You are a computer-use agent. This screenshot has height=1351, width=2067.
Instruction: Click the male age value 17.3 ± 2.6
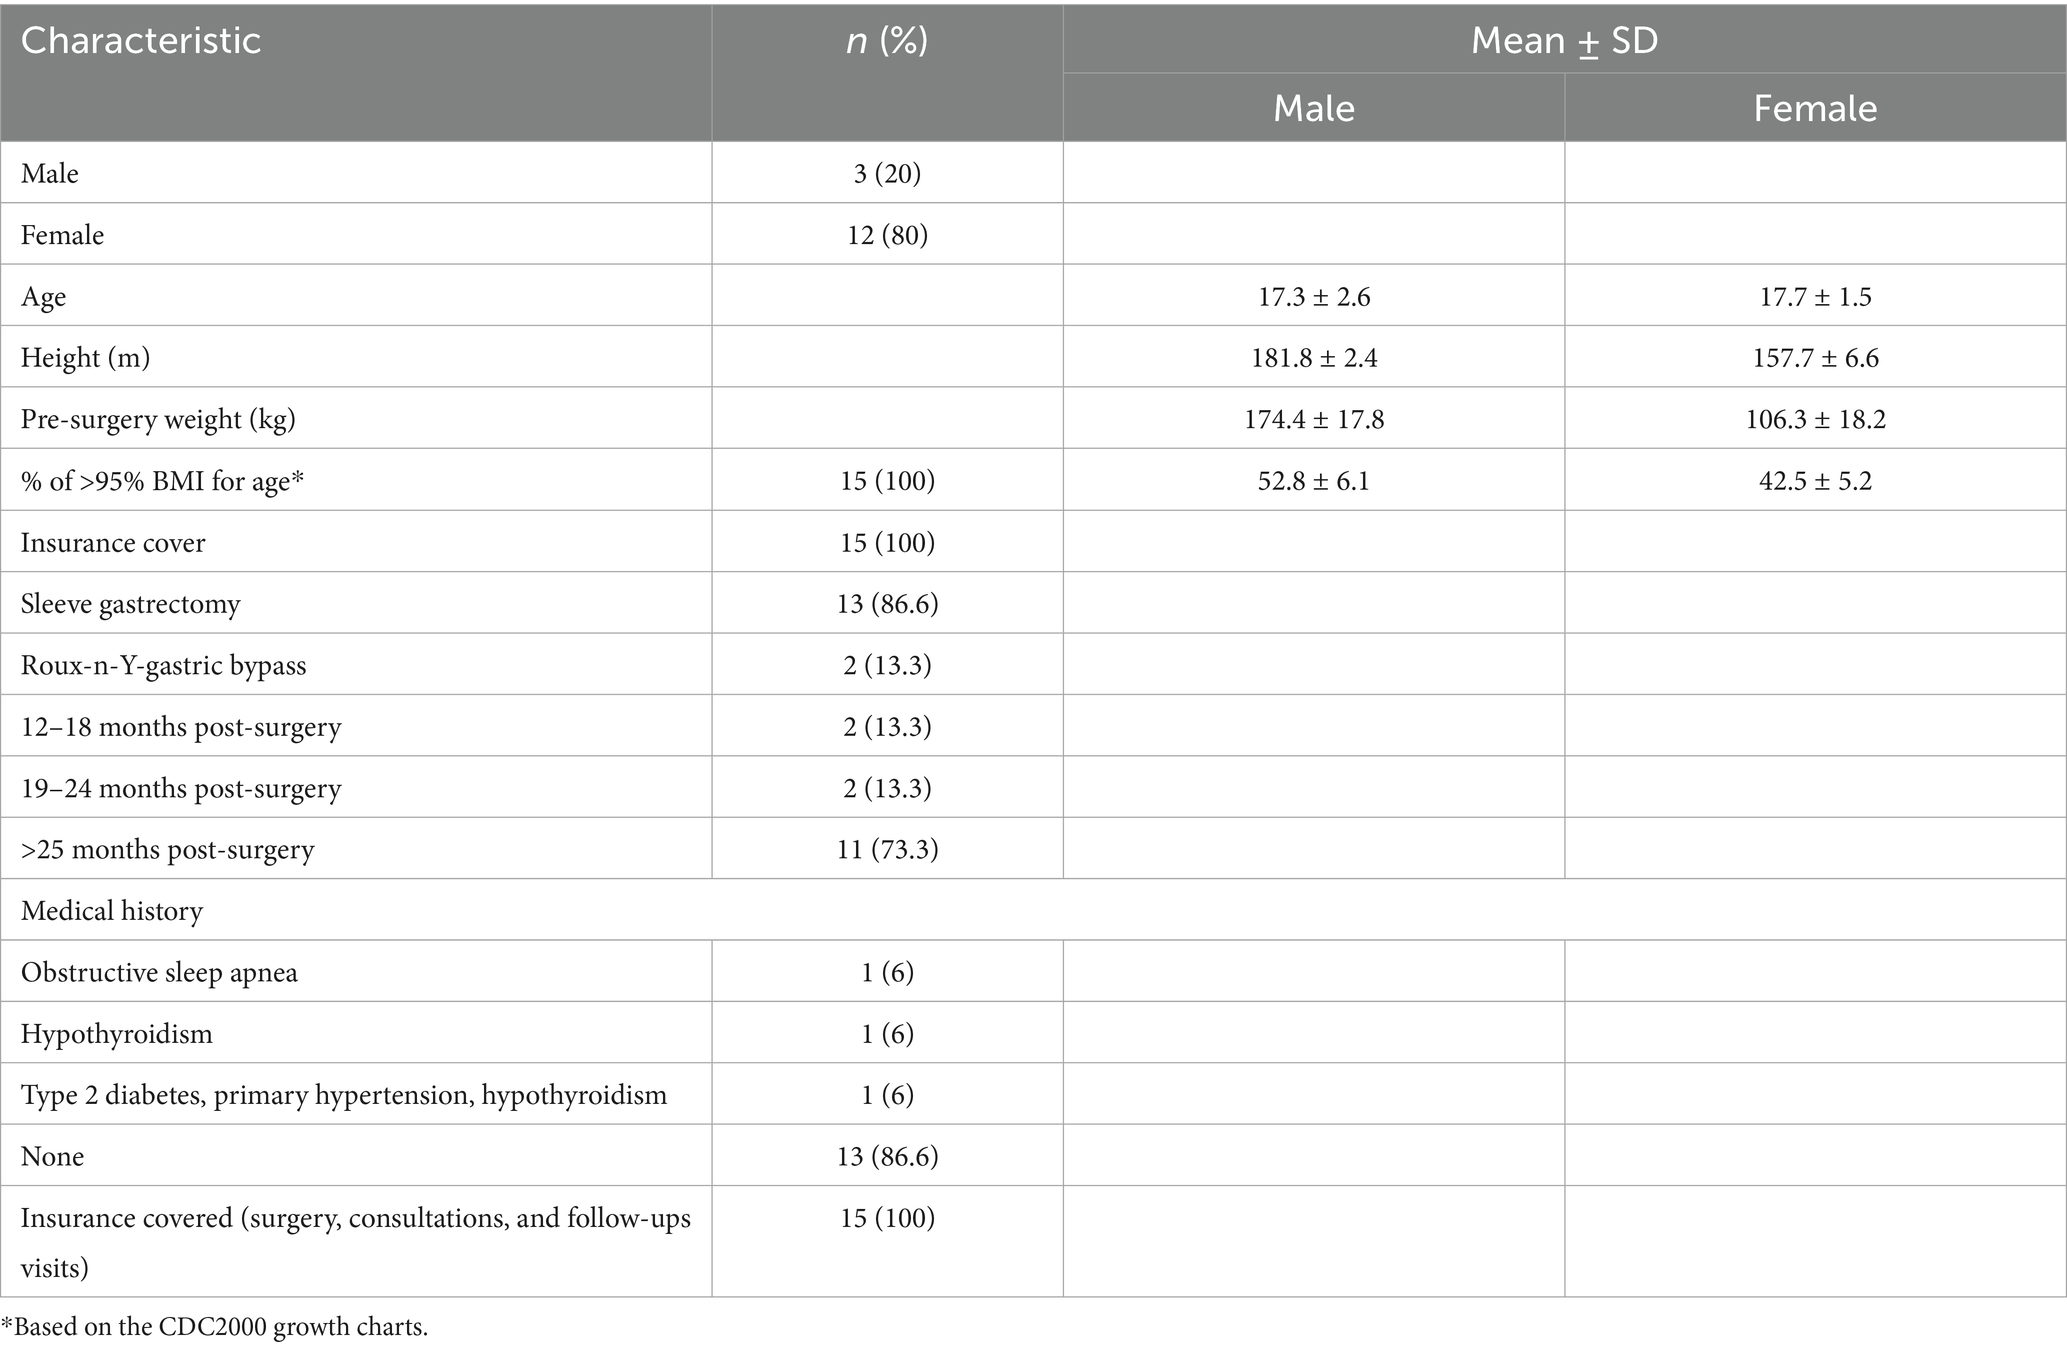coord(1313,297)
